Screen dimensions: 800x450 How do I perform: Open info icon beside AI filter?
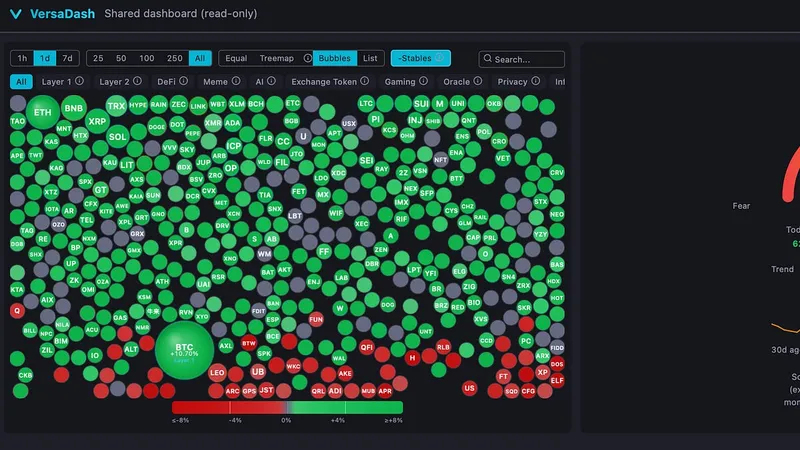271,81
